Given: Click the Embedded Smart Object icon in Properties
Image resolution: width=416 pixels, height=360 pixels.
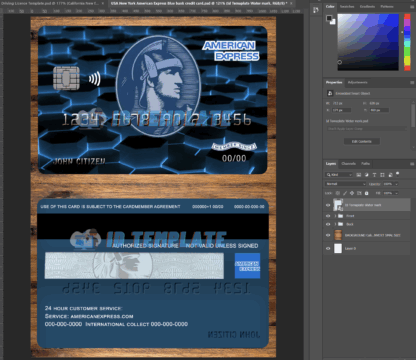Looking at the screenshot, I should [330, 93].
